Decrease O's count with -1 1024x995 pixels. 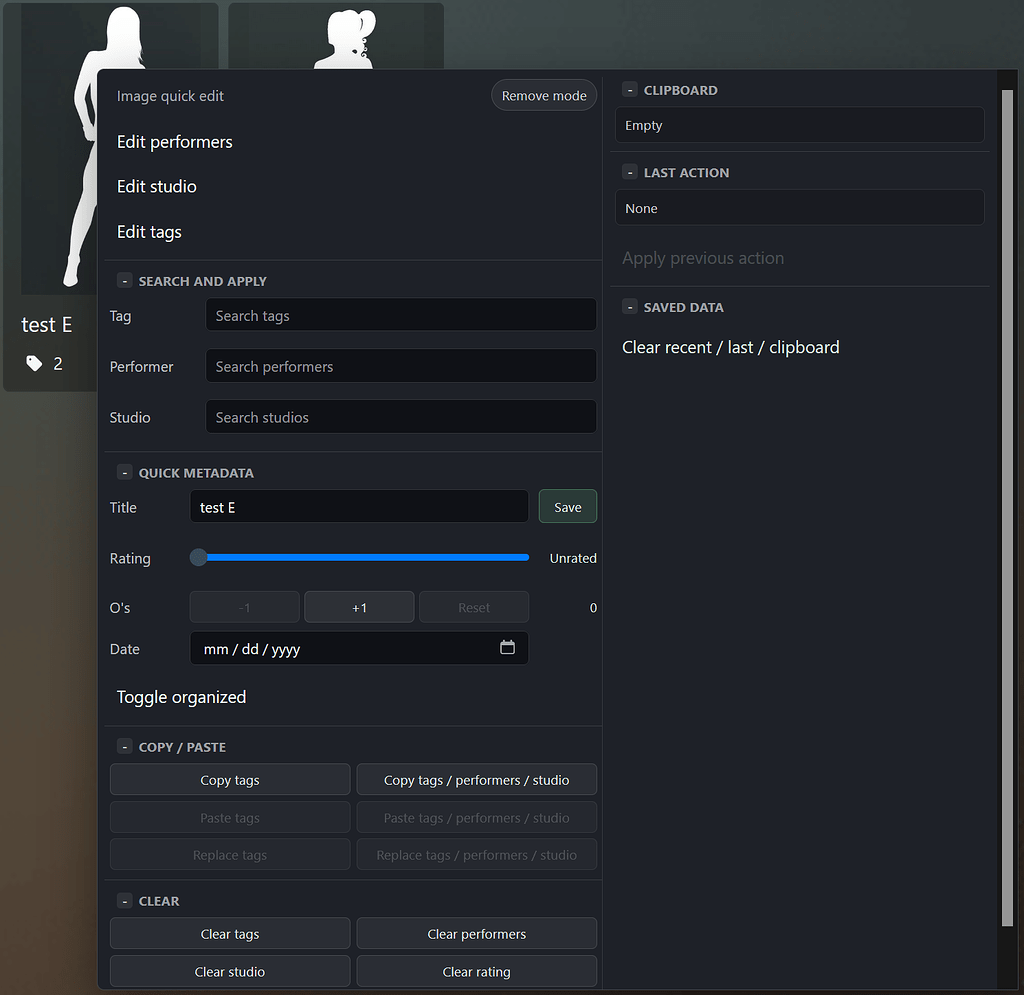point(245,607)
